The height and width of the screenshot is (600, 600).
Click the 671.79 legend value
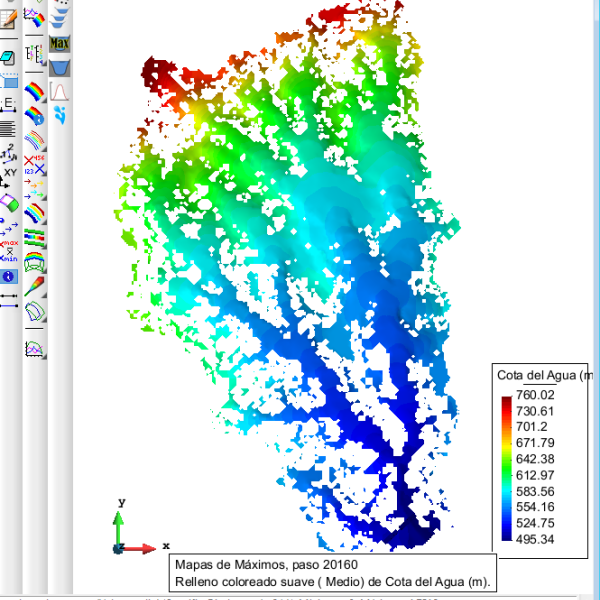click(x=535, y=443)
